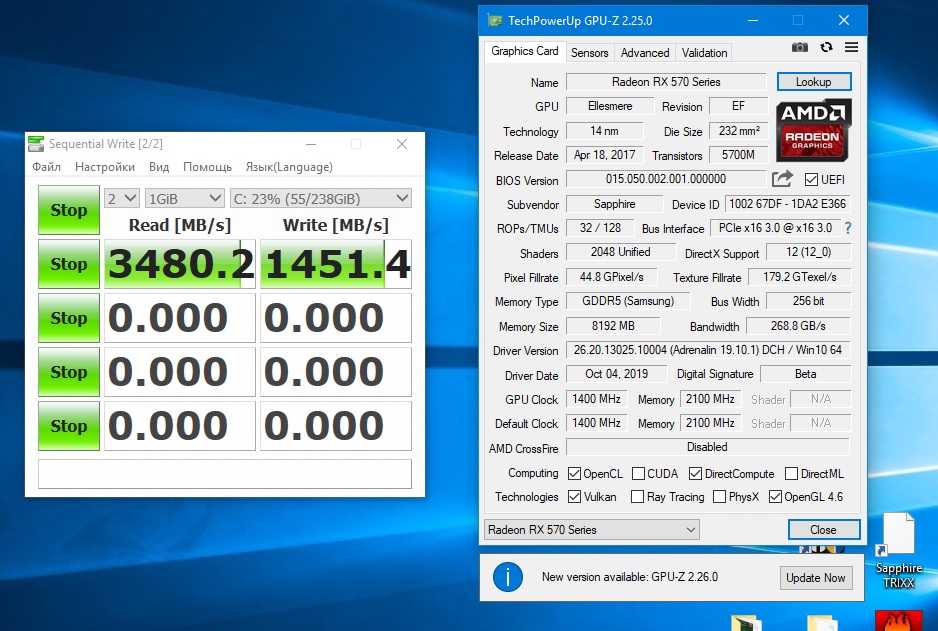Open the Sapphire TRIXX desktop shortcut
Image resolution: width=938 pixels, height=631 pixels.
(x=899, y=550)
